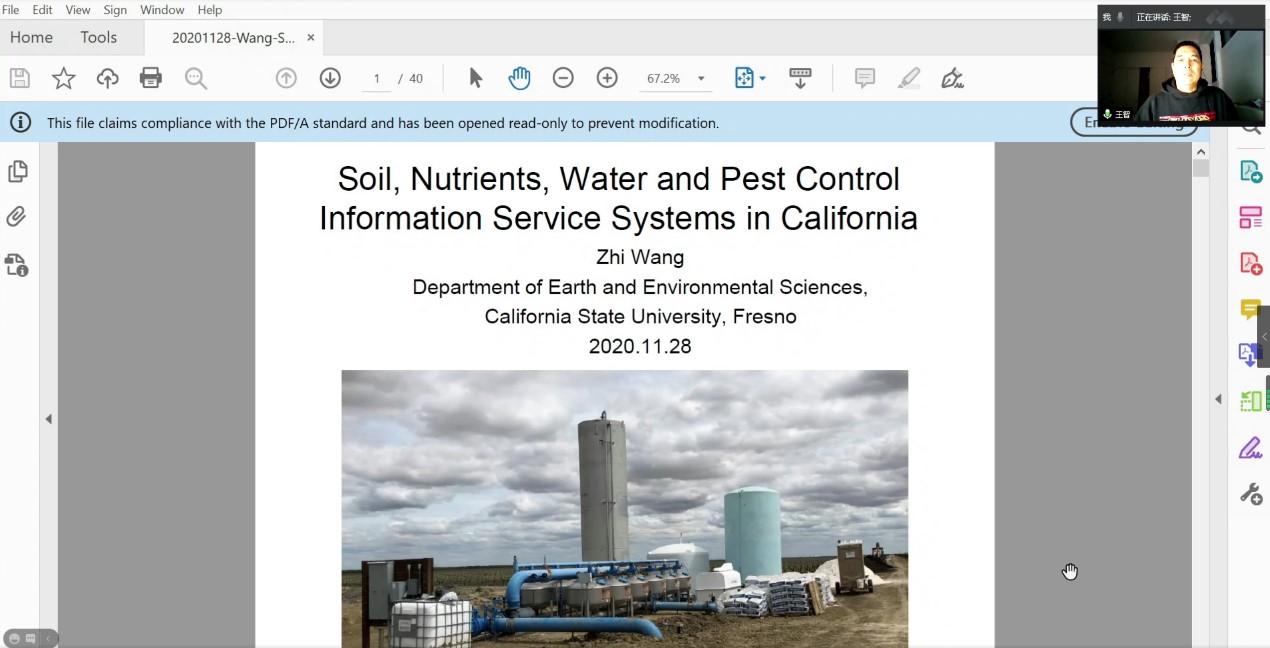Open the Attachments paperclip panel
Viewport: 1270px width, 648px height.
(x=17, y=217)
